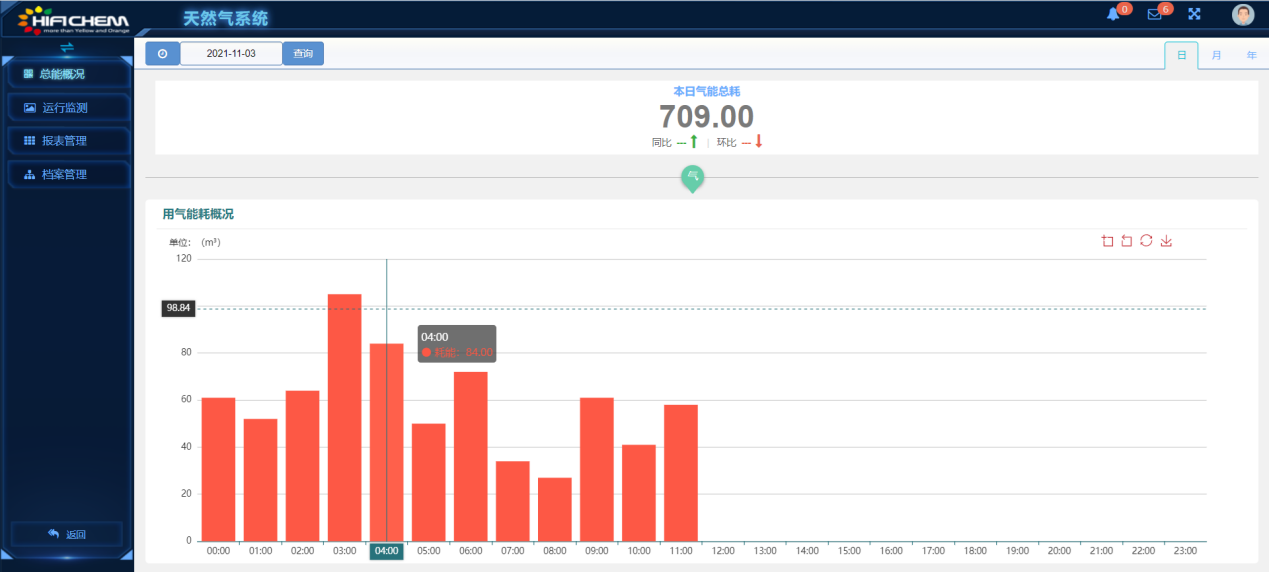The image size is (1269, 572).
Task: Click the user avatar in the header
Action: point(1242,15)
